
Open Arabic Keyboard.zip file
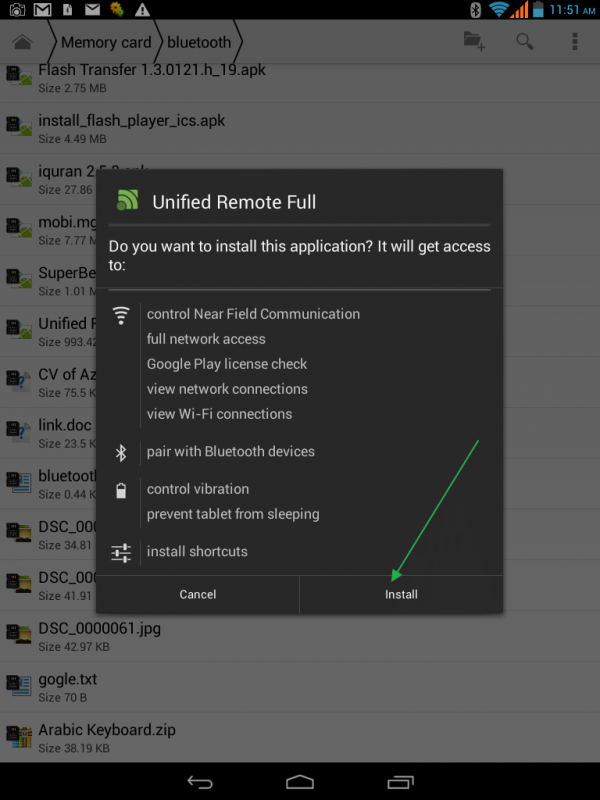[x=107, y=730]
